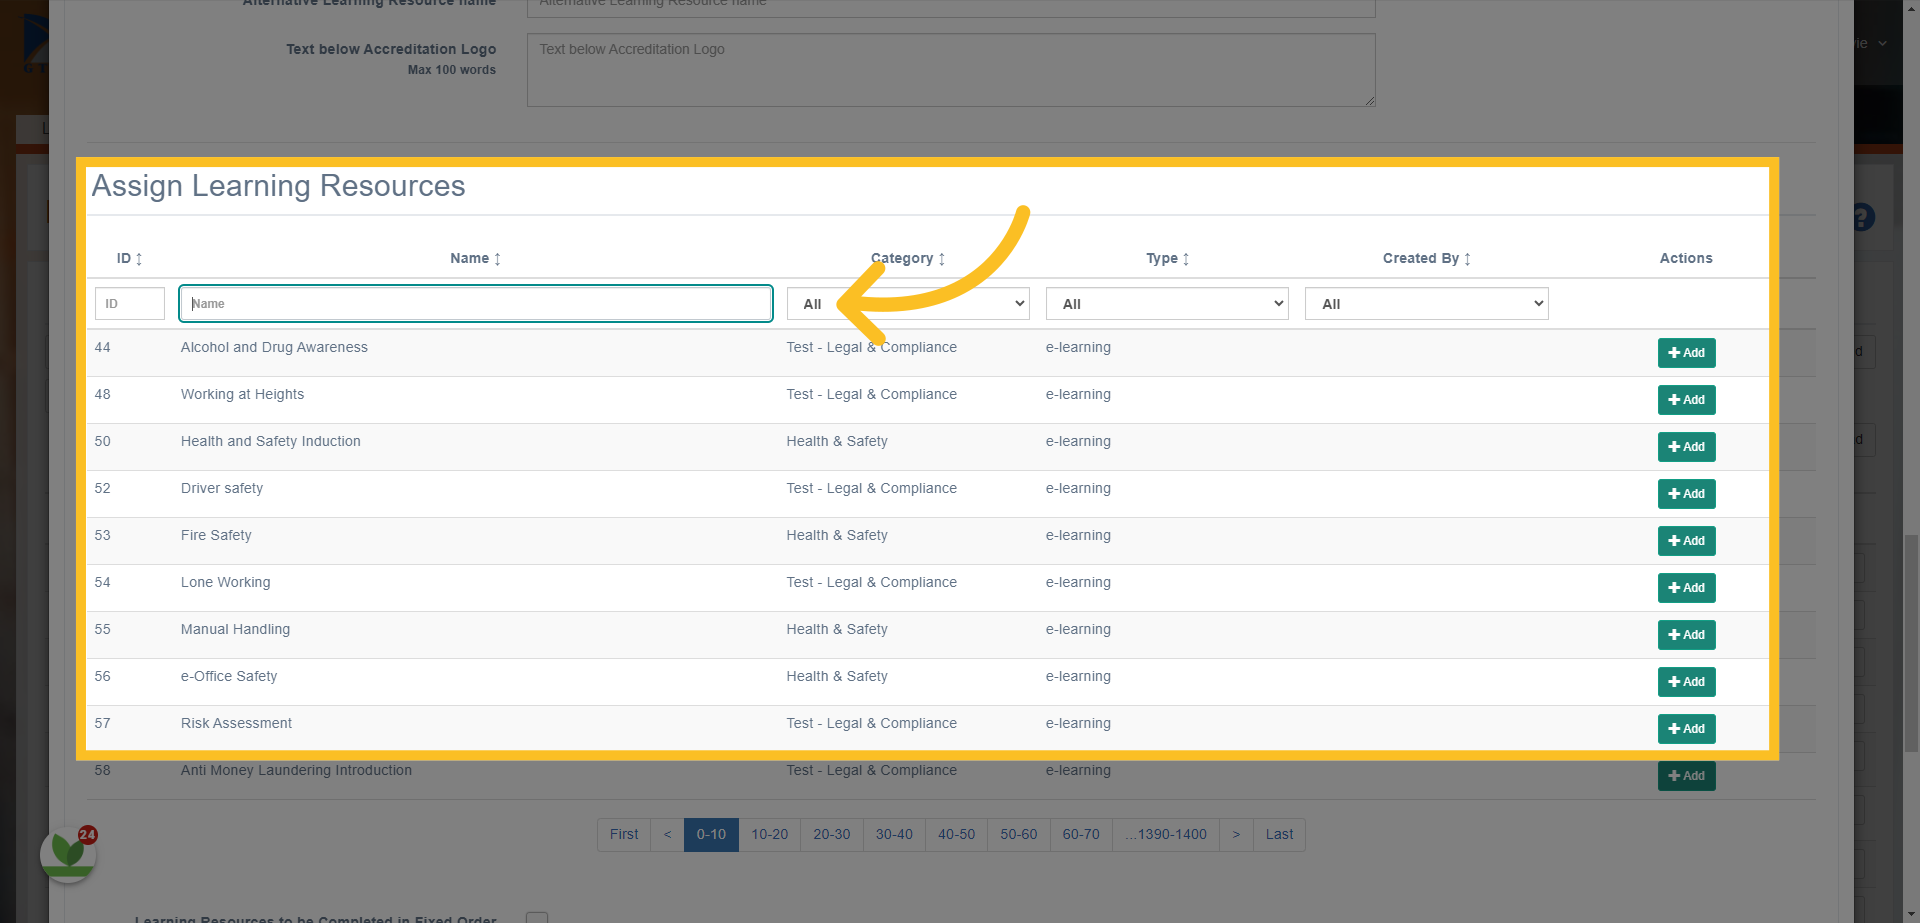Click 'Anti Money Laundering Introduction' name cell

(x=296, y=770)
